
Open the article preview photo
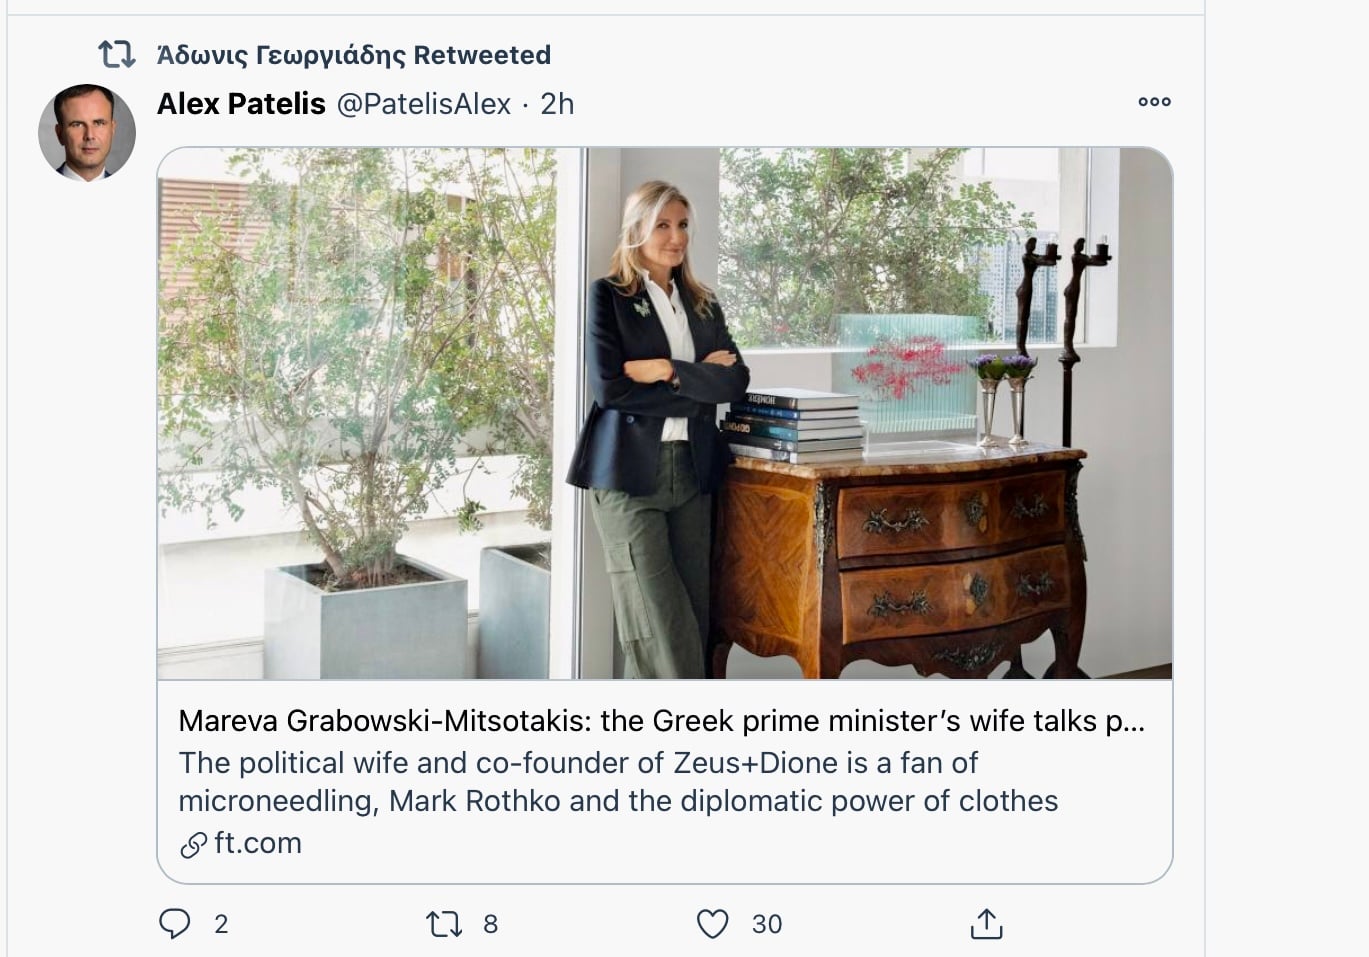click(664, 413)
